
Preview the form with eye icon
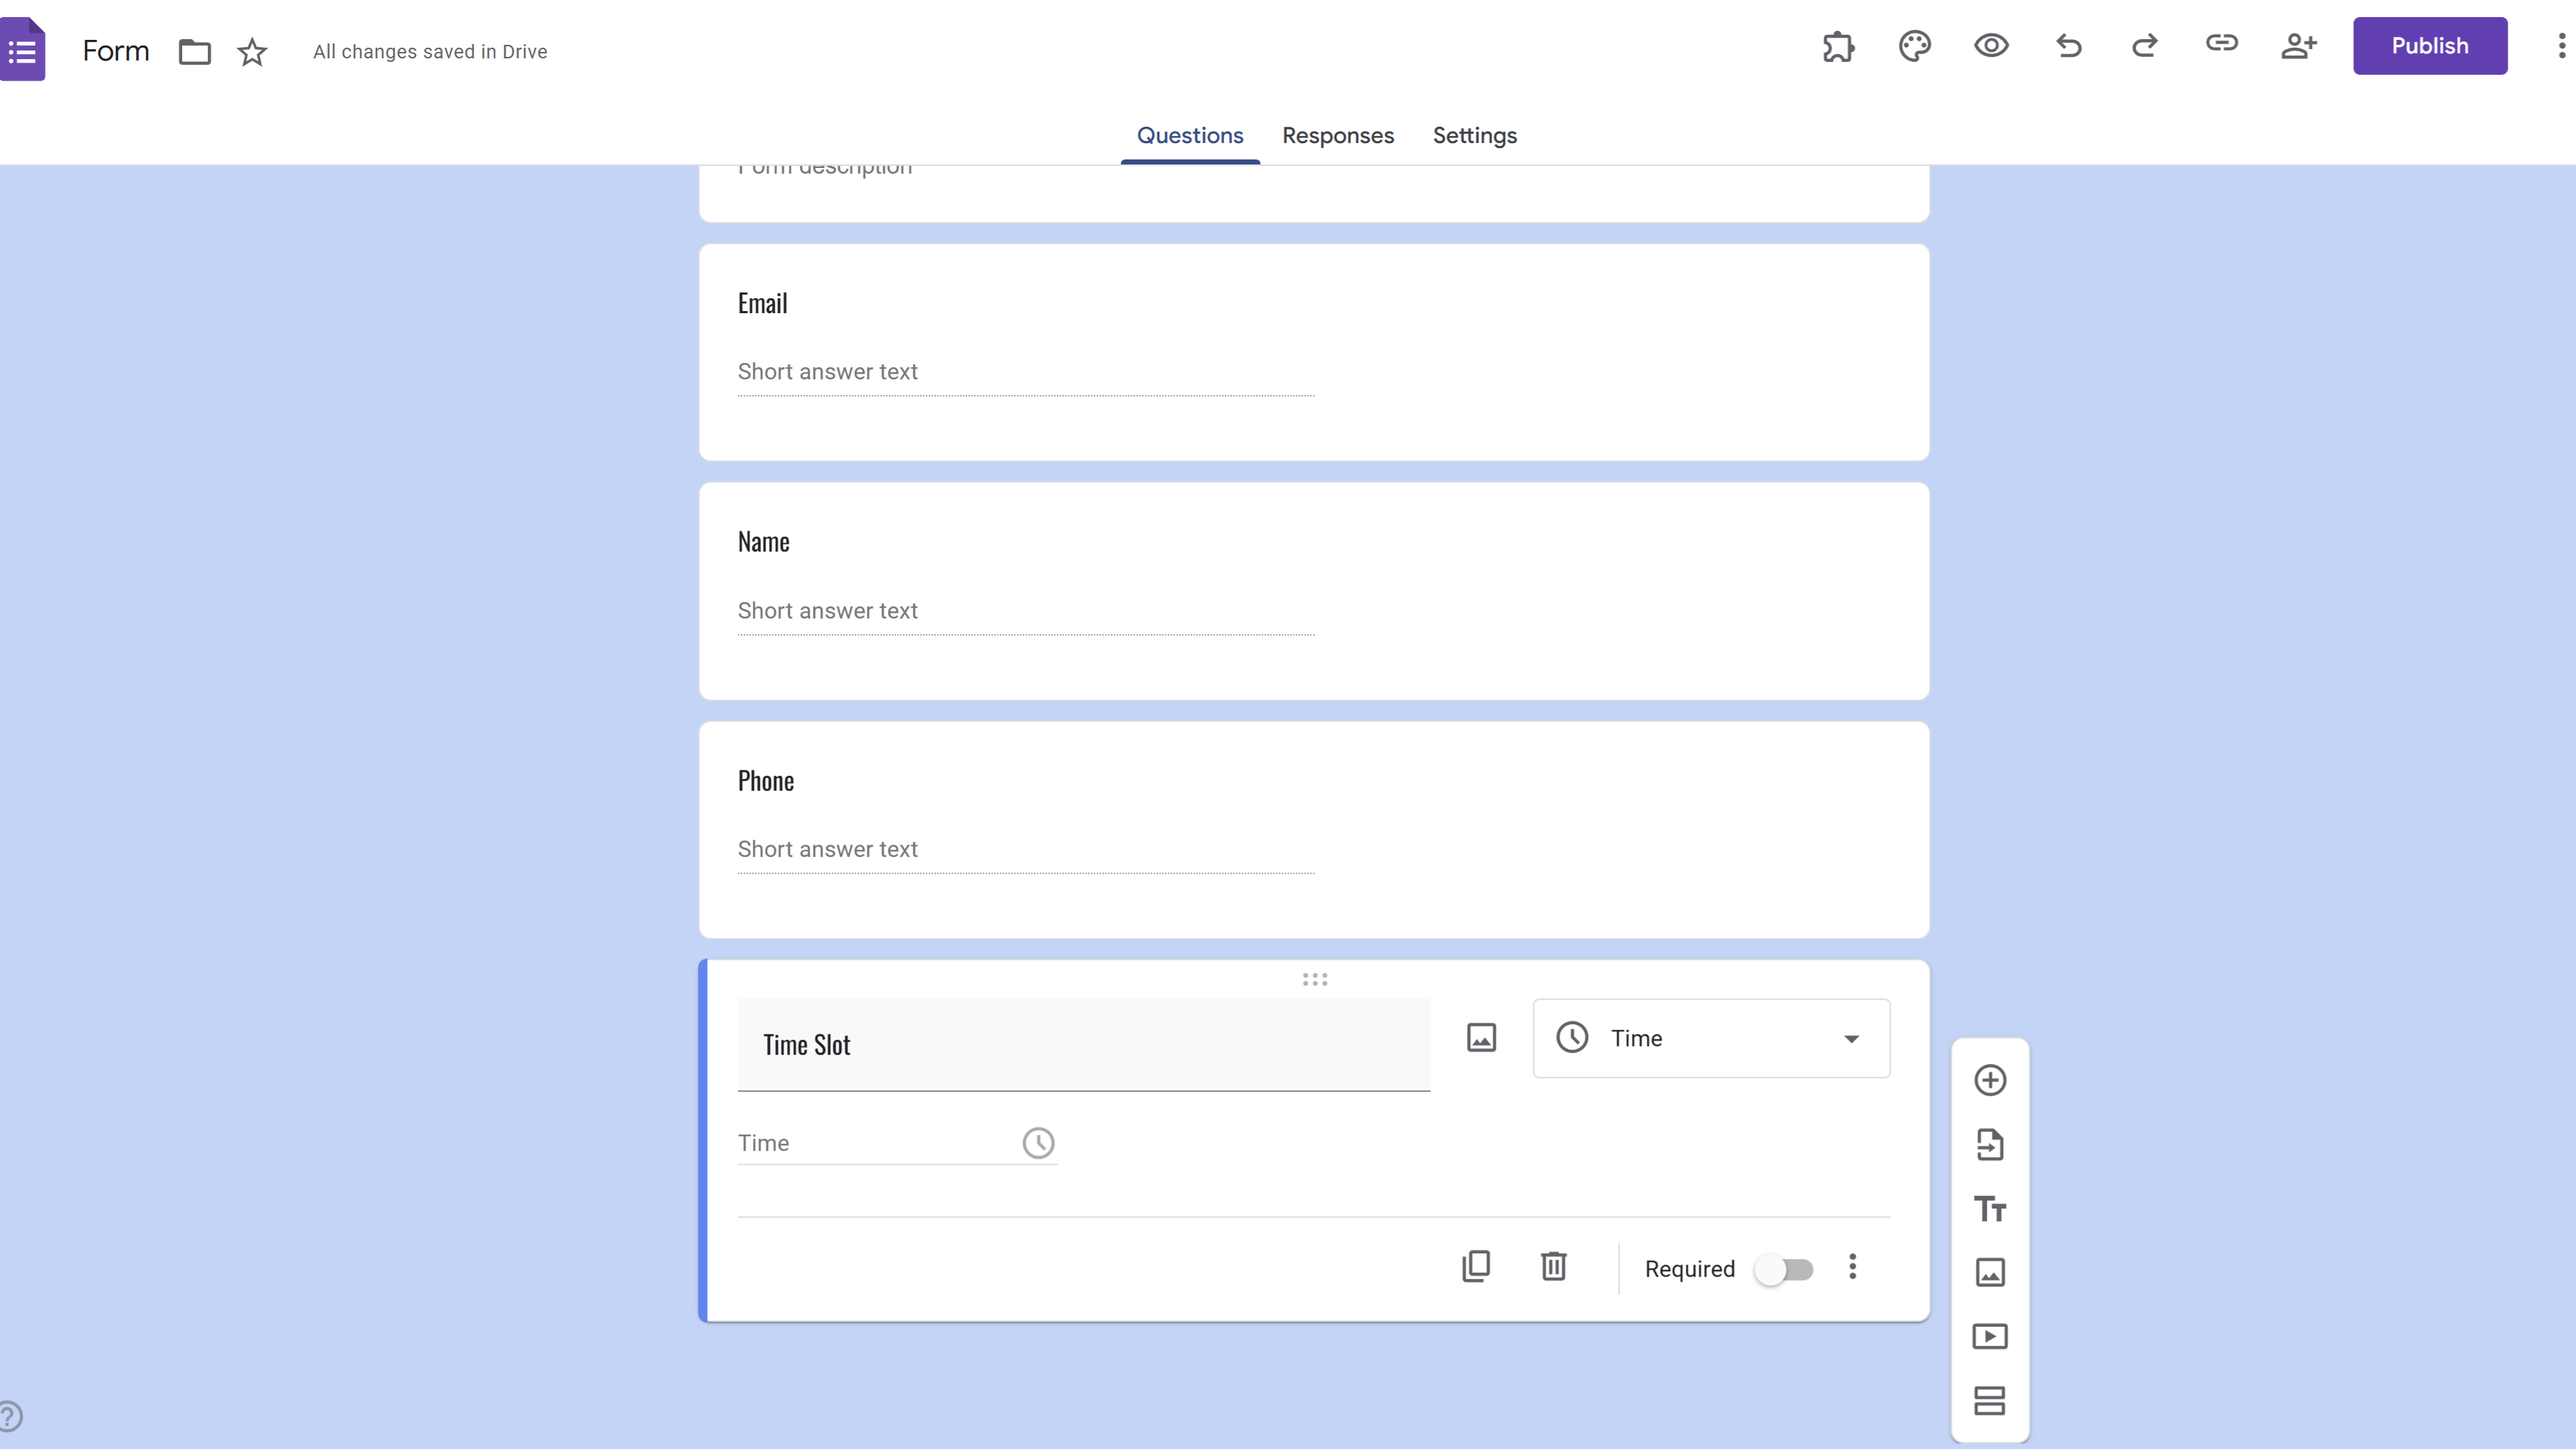coord(1991,46)
